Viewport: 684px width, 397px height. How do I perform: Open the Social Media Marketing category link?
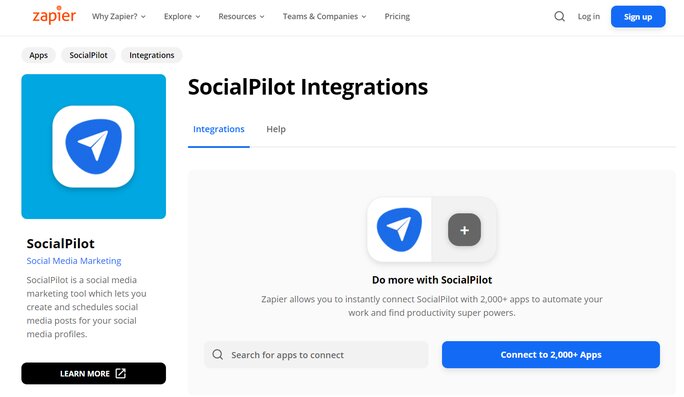point(74,261)
